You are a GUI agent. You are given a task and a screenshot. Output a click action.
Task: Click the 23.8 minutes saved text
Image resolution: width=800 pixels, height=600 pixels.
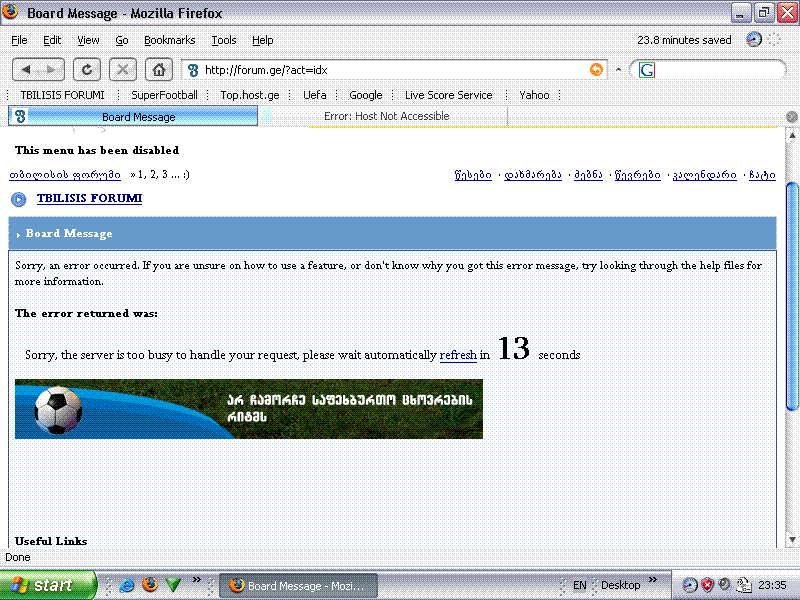point(684,40)
